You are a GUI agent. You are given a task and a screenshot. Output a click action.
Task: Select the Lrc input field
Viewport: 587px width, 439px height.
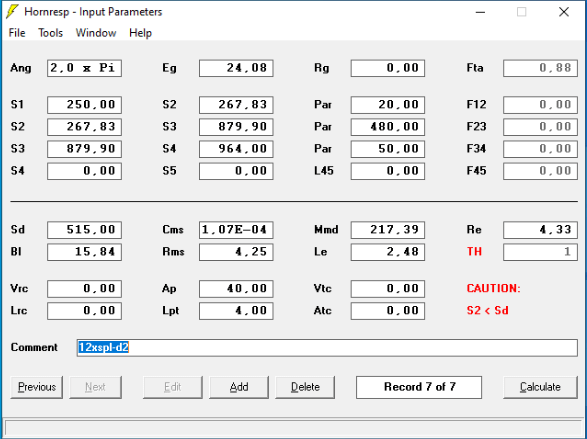[84, 311]
